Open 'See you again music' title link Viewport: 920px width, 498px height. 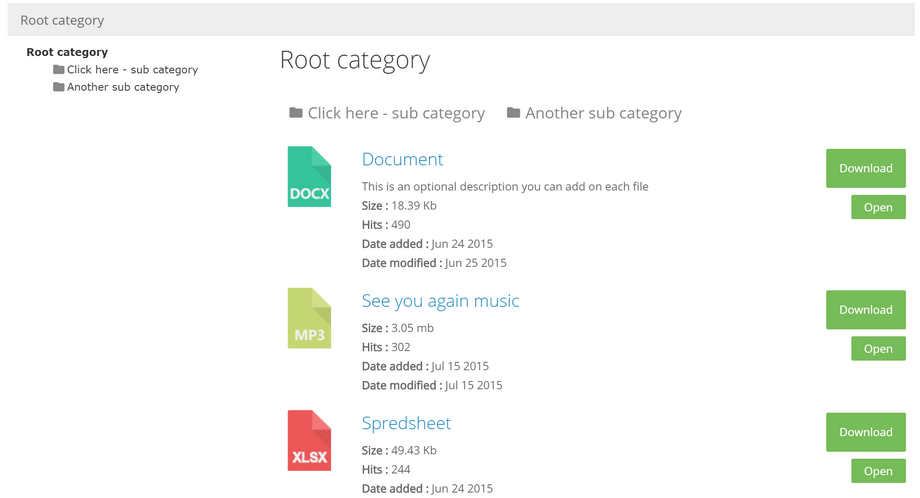click(x=440, y=301)
